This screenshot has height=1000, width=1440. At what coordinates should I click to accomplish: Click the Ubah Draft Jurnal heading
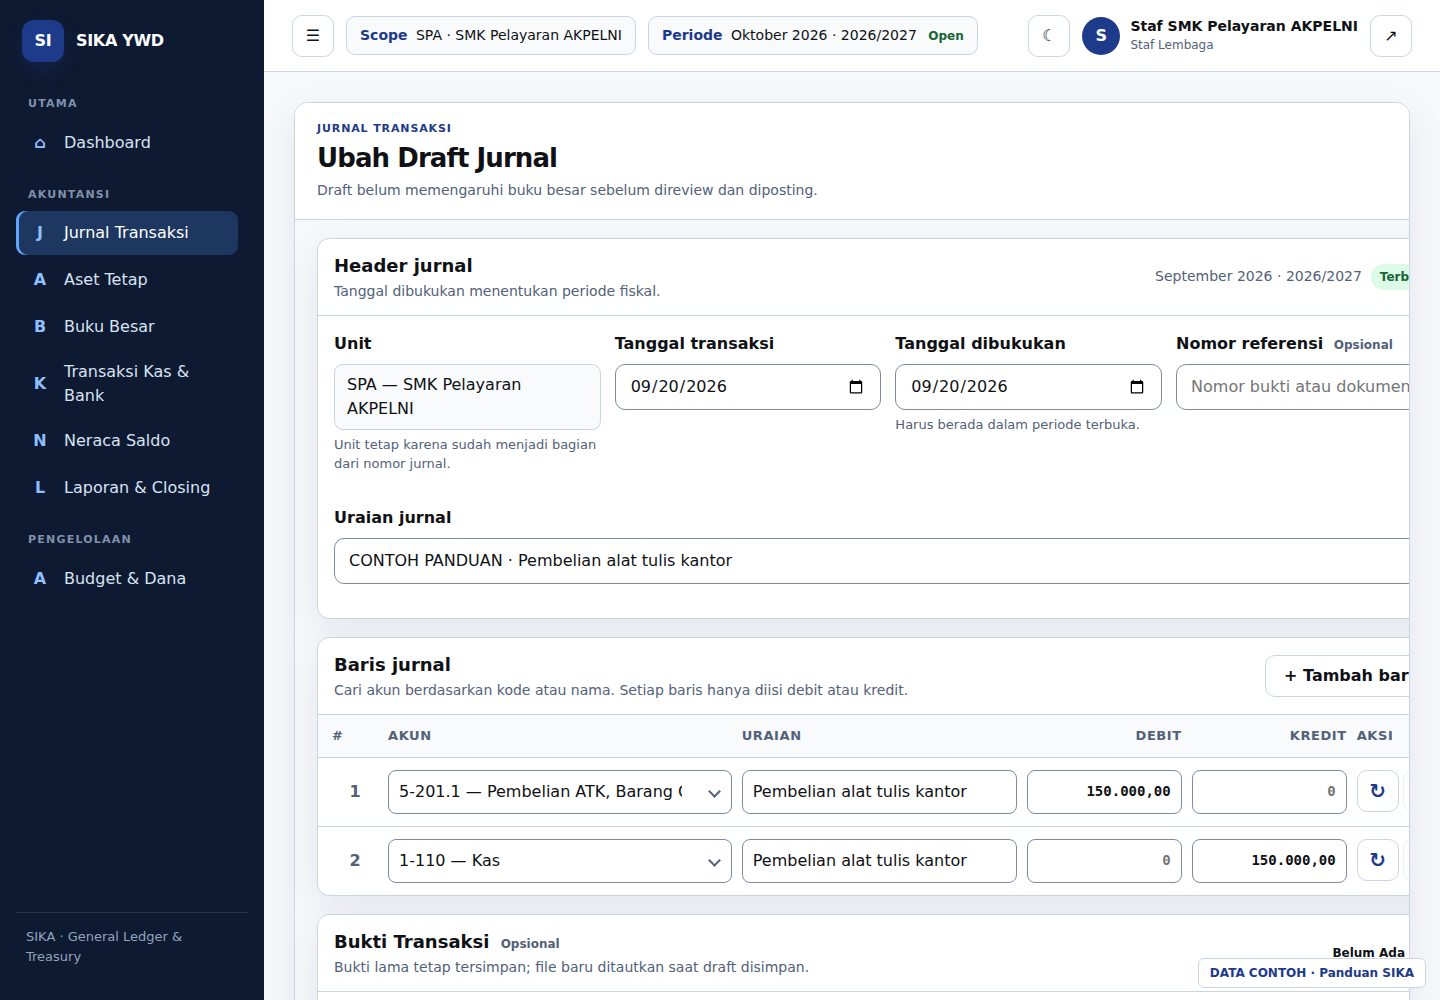(437, 158)
